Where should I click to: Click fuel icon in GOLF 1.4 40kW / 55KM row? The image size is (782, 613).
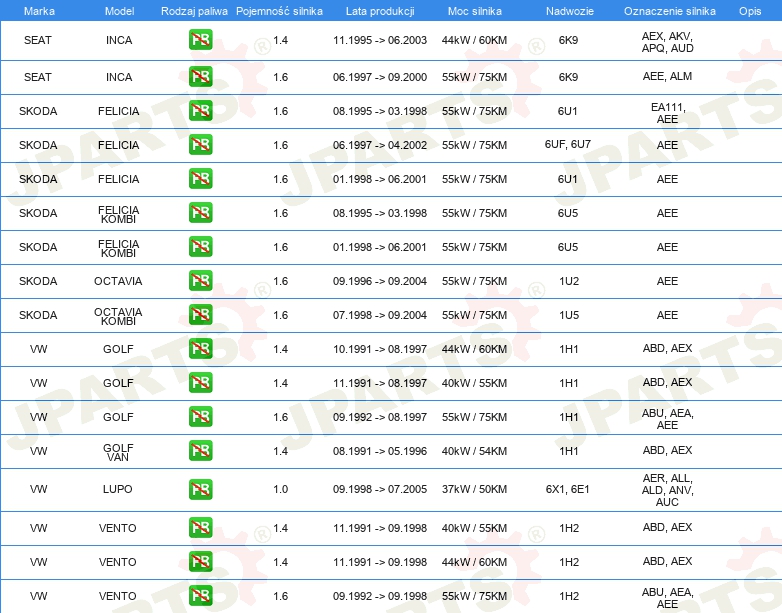pos(200,383)
